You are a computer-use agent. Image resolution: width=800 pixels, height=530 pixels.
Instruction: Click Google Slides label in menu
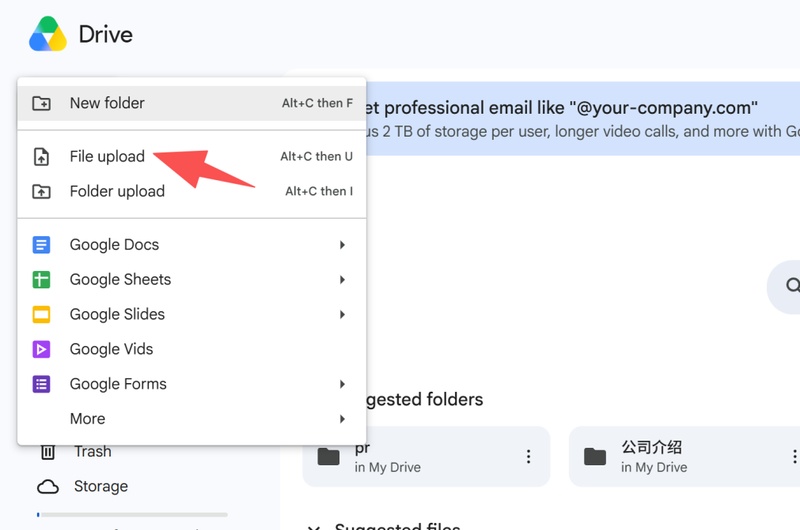[117, 314]
